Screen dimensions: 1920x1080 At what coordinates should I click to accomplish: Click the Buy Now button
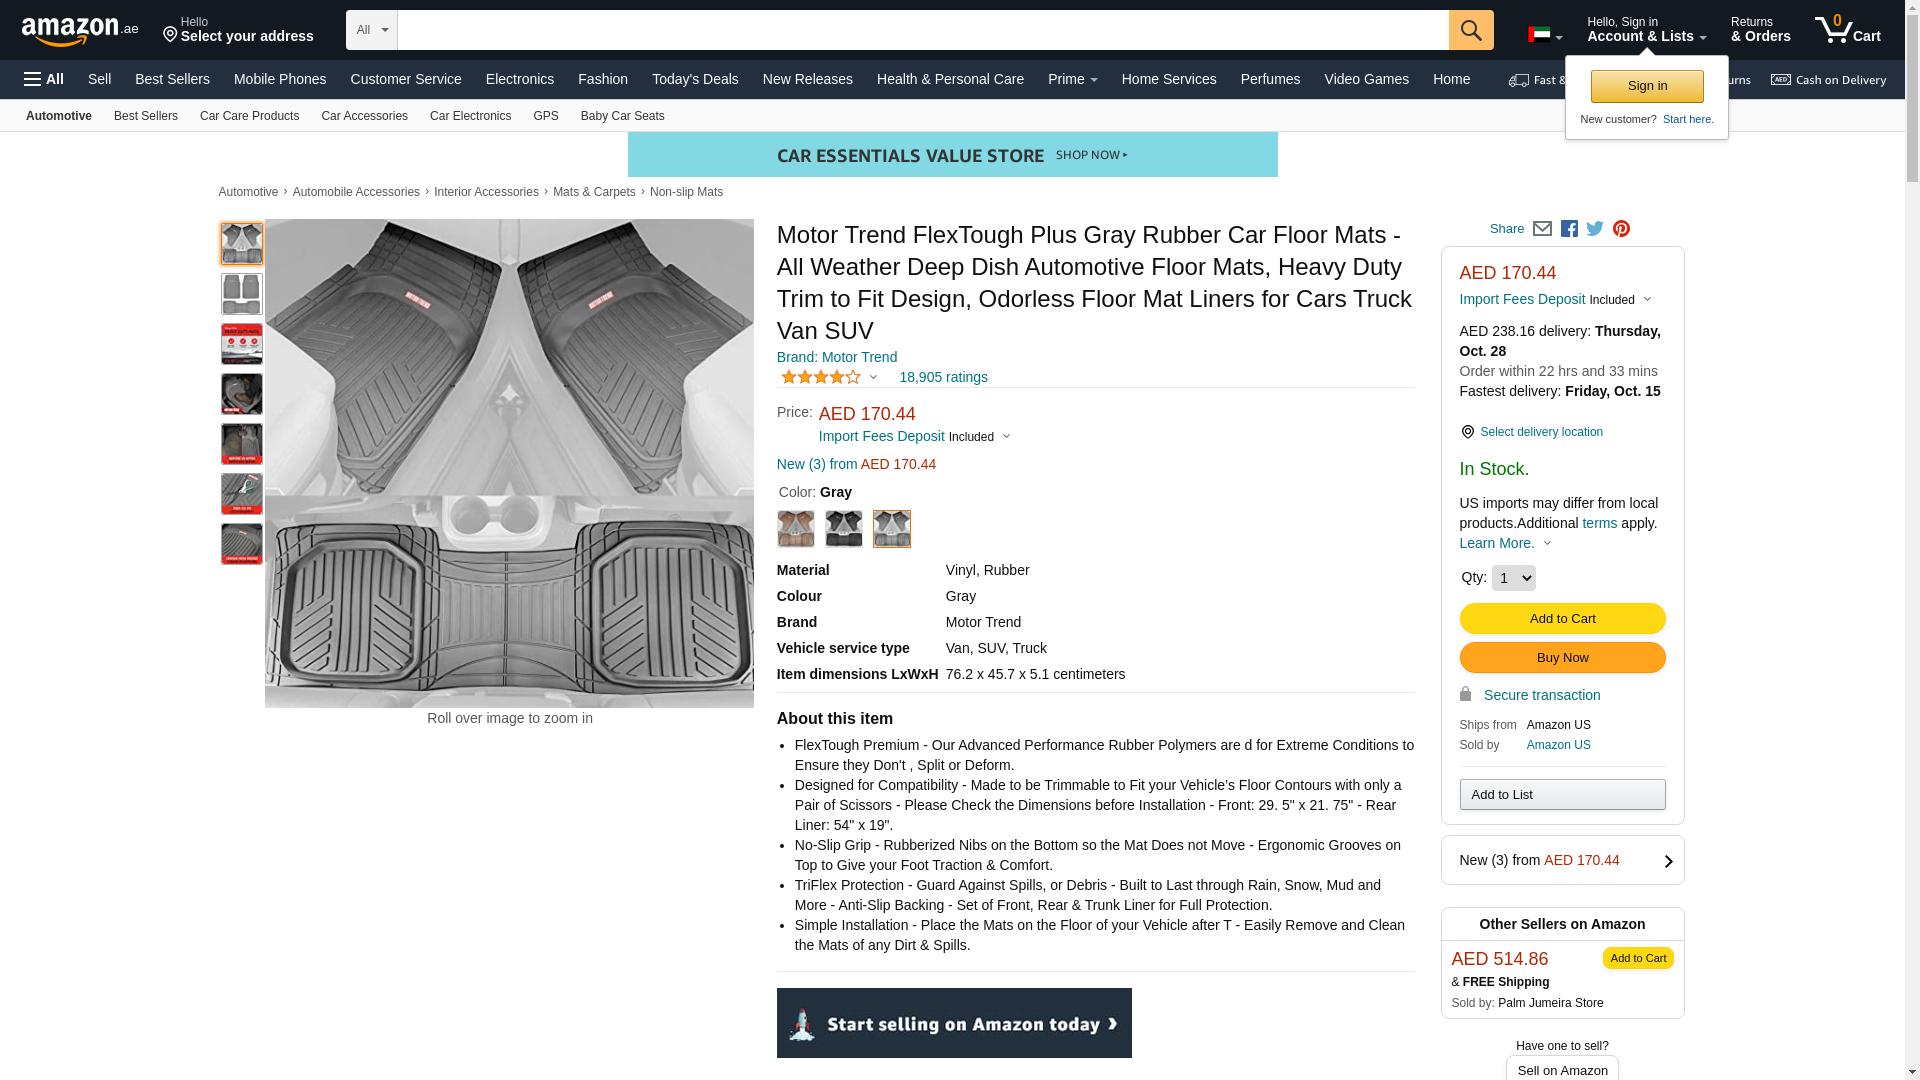(x=1562, y=658)
